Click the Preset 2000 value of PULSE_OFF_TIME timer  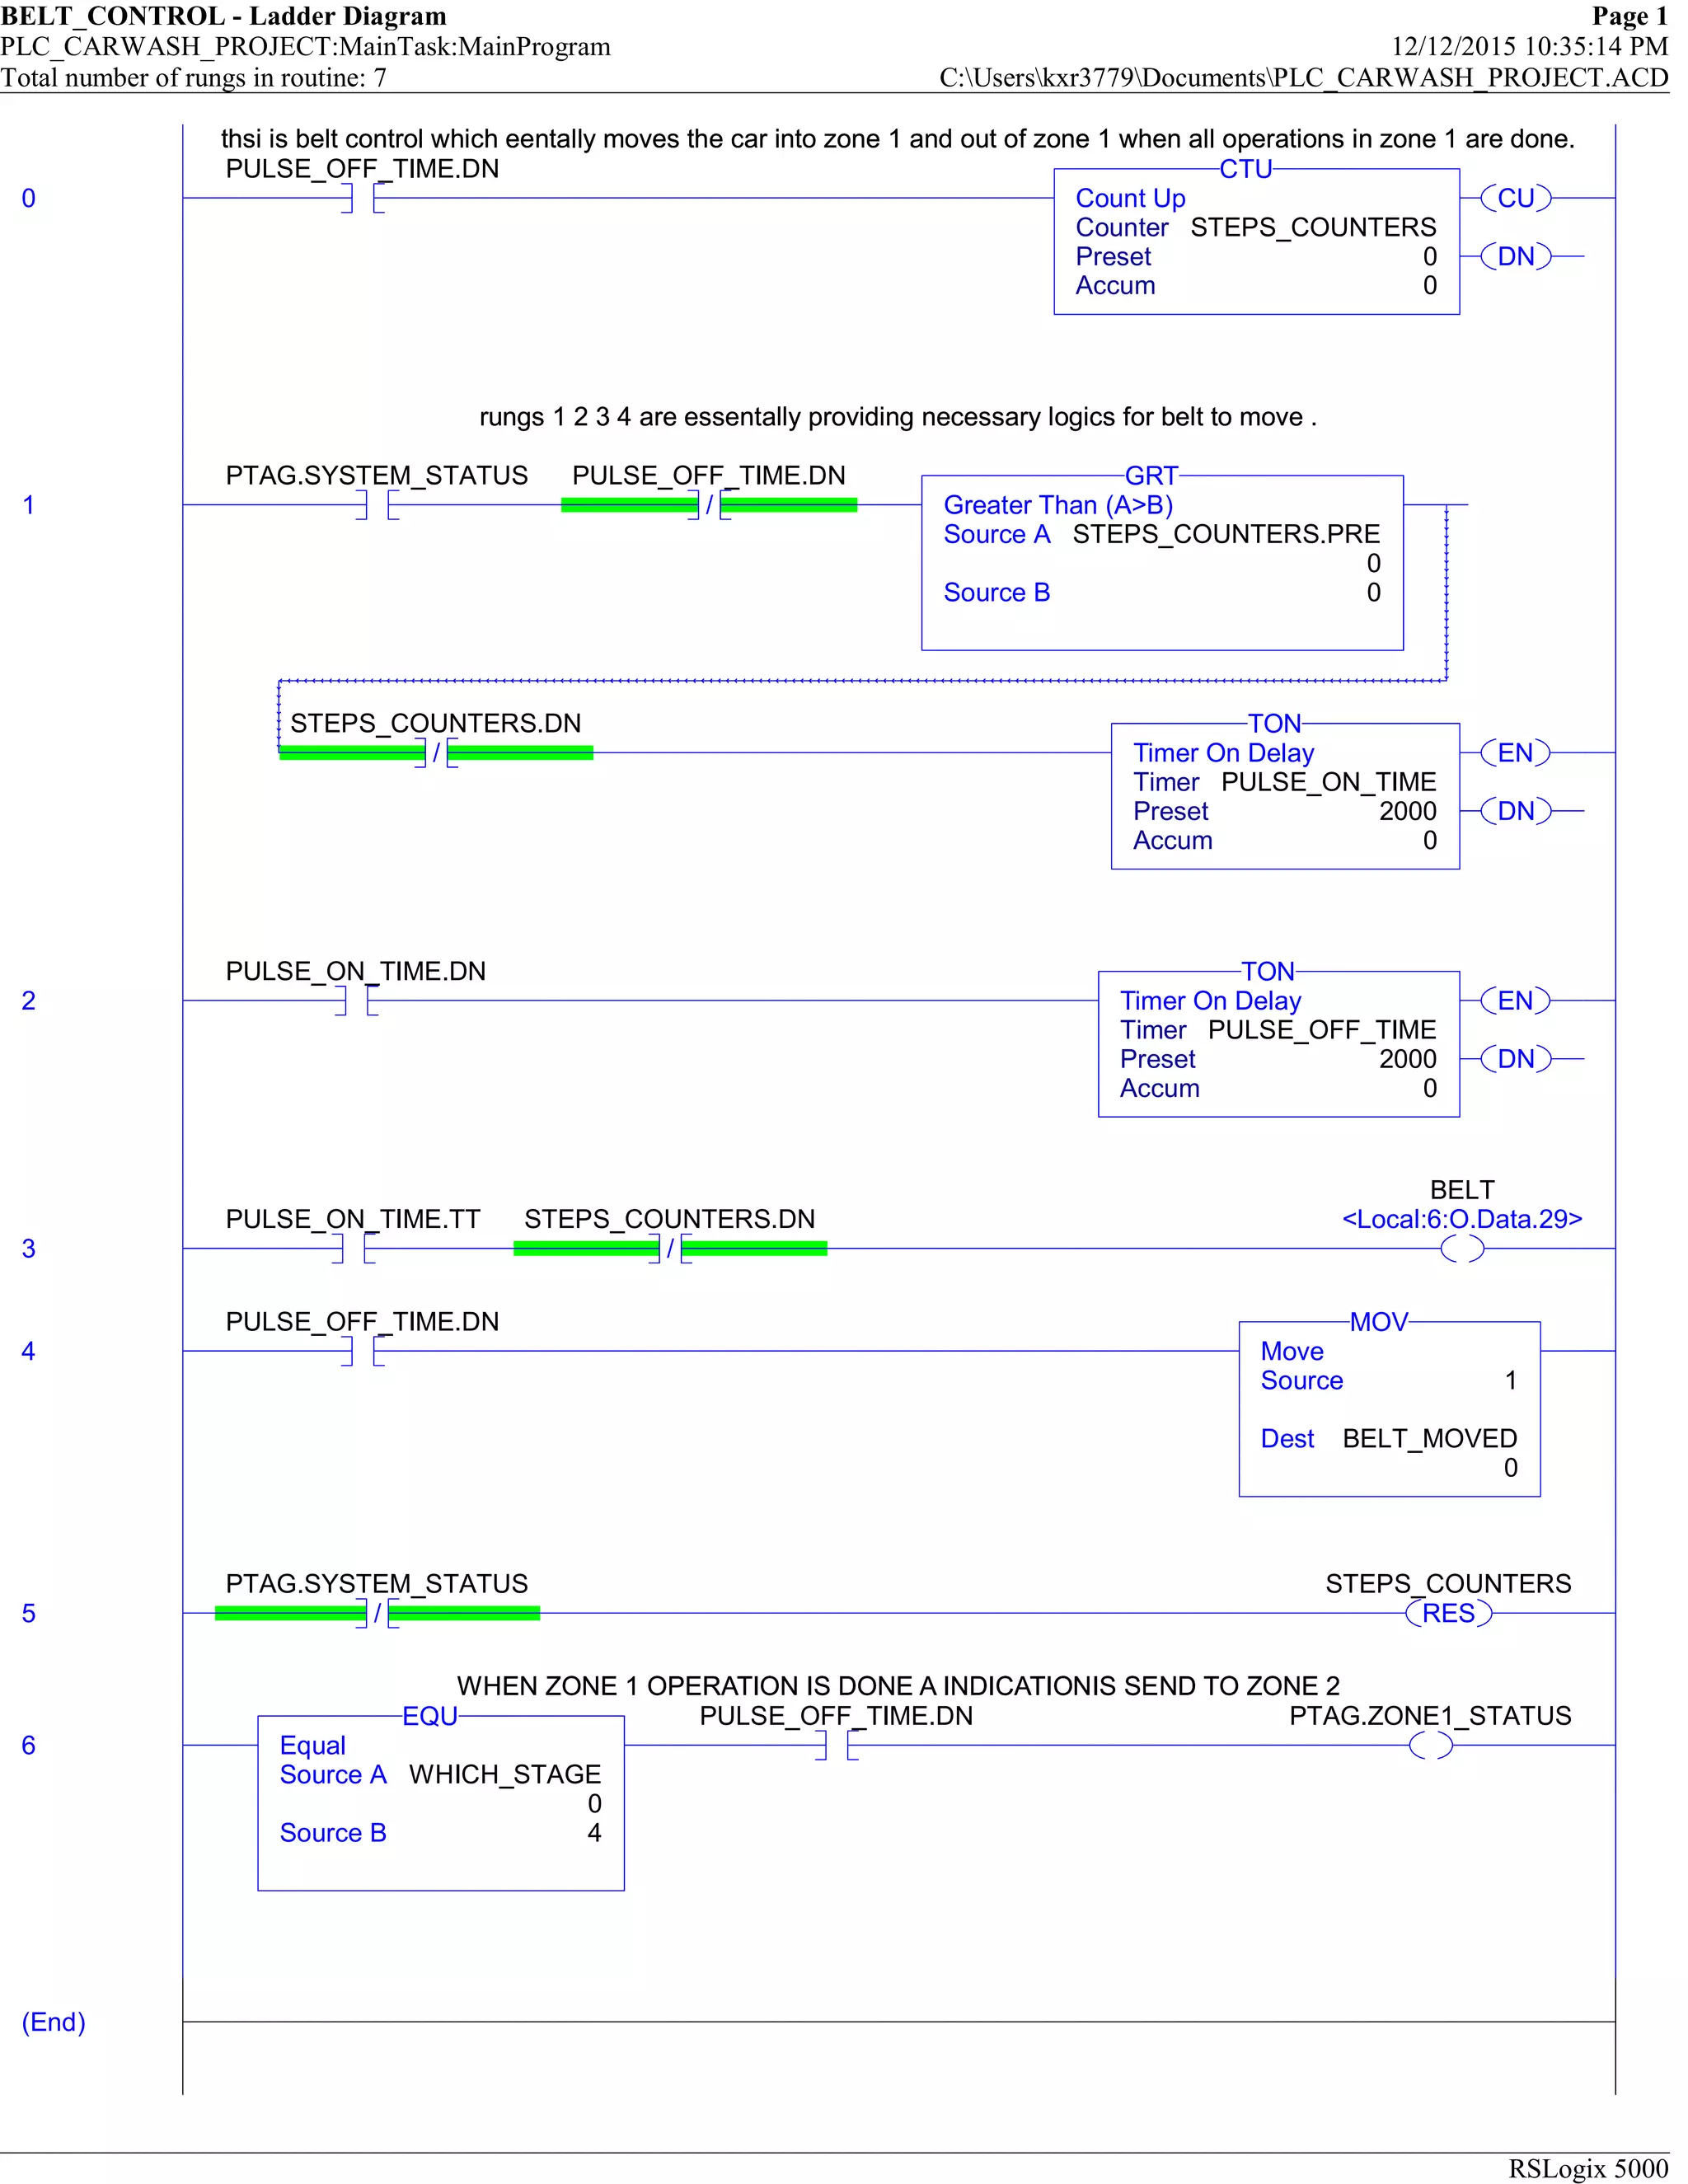click(1408, 1059)
